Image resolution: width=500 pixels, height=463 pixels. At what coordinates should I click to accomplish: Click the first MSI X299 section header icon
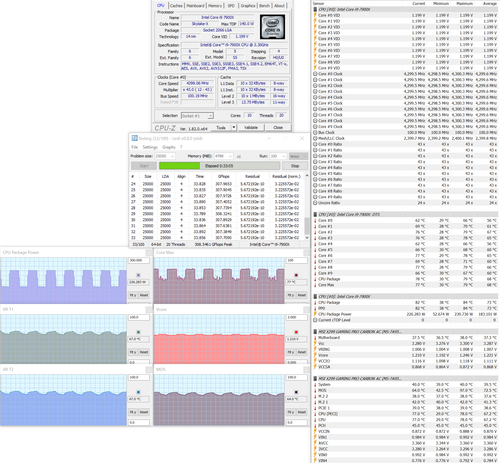click(315, 332)
